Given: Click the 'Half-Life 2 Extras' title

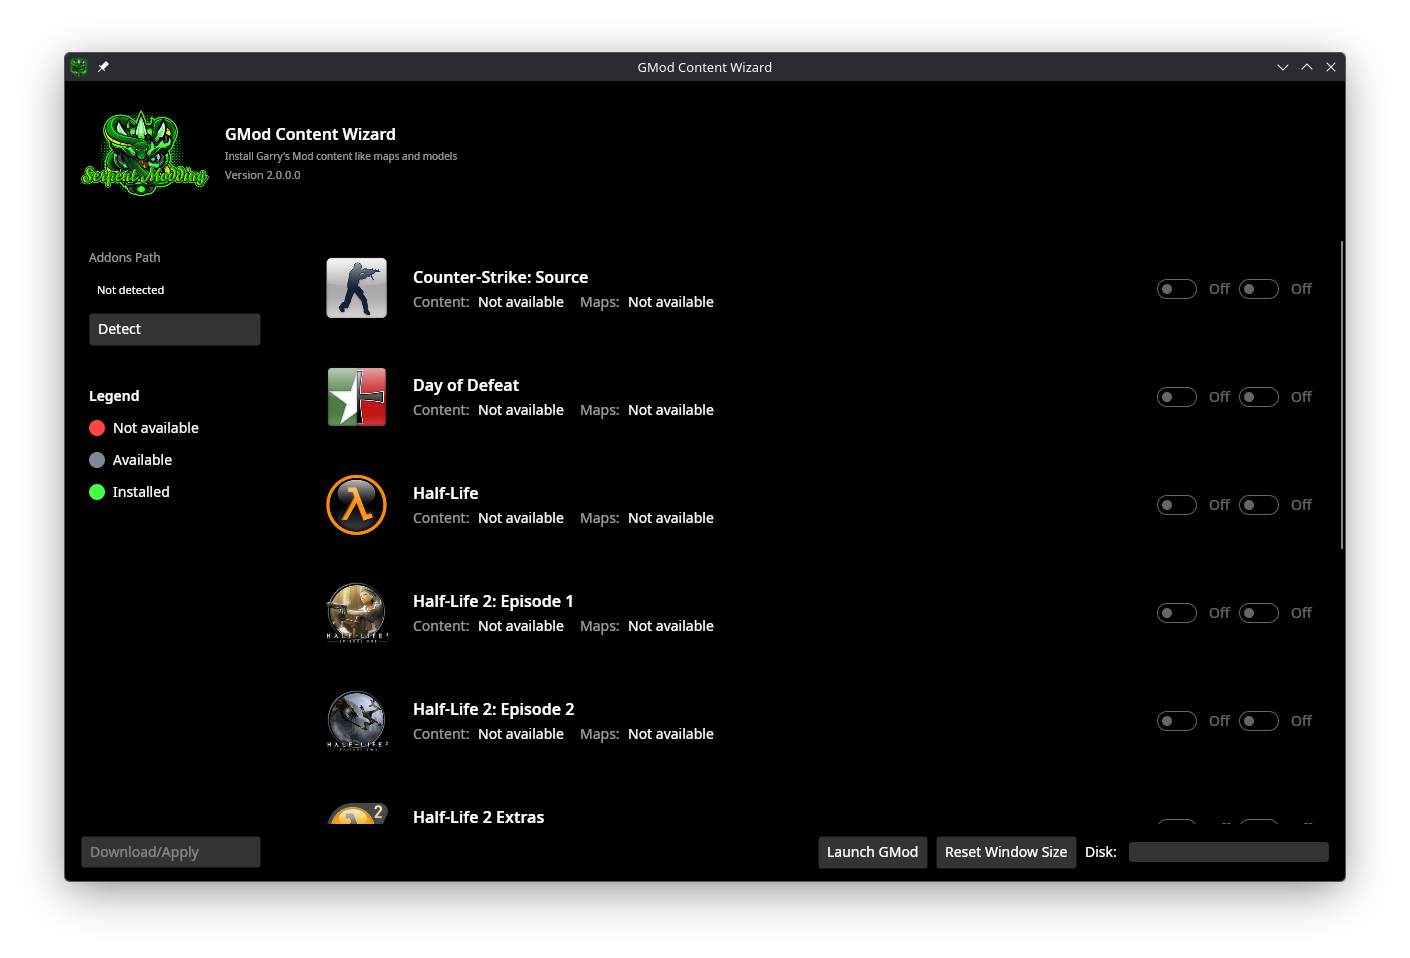Looking at the screenshot, I should [479, 817].
